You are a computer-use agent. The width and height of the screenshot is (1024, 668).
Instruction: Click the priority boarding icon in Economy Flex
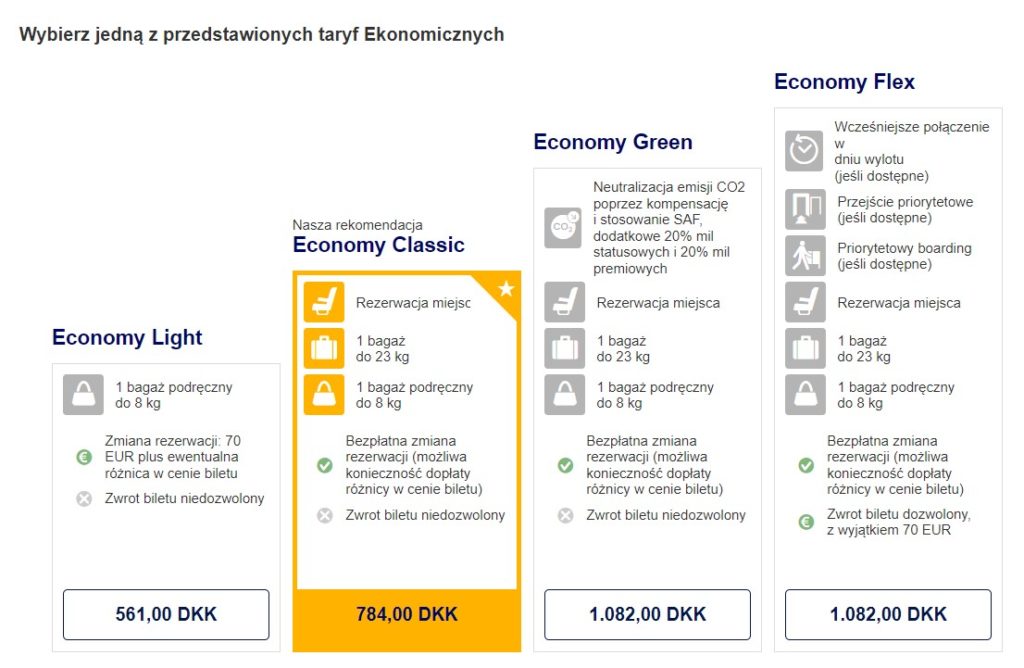point(805,255)
